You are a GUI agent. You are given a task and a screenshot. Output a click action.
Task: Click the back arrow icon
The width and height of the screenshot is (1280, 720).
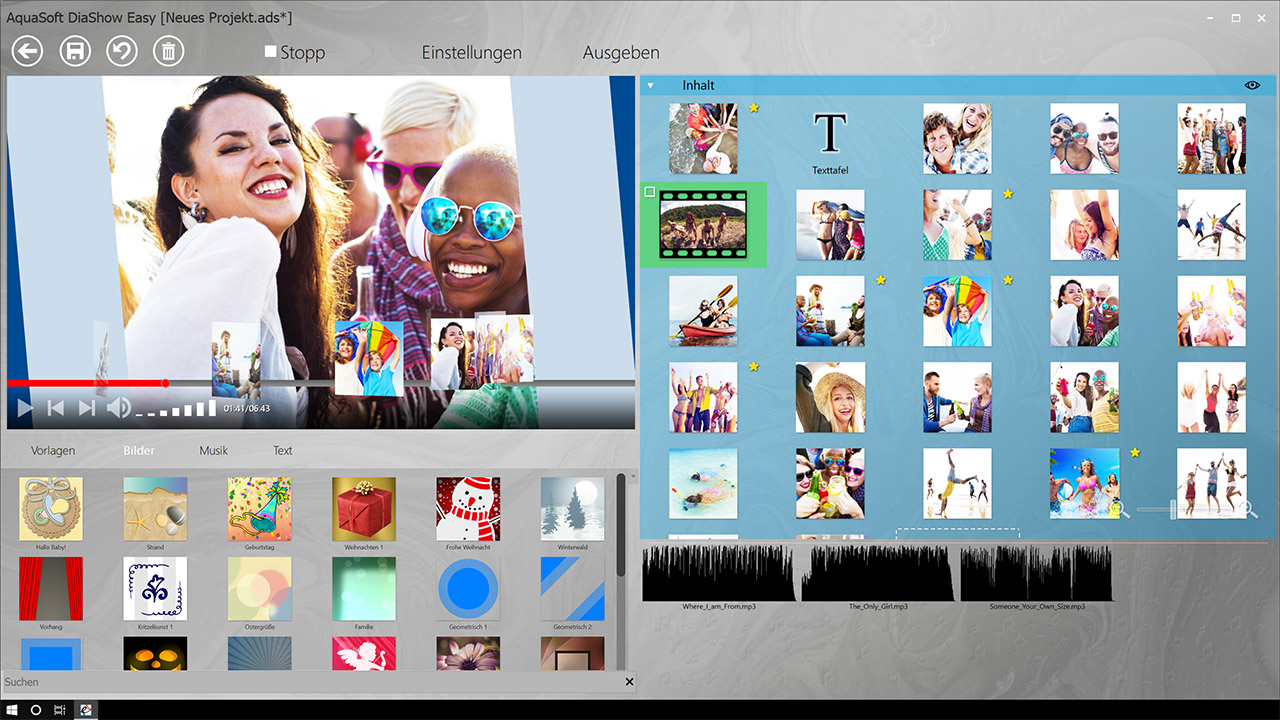click(27, 51)
